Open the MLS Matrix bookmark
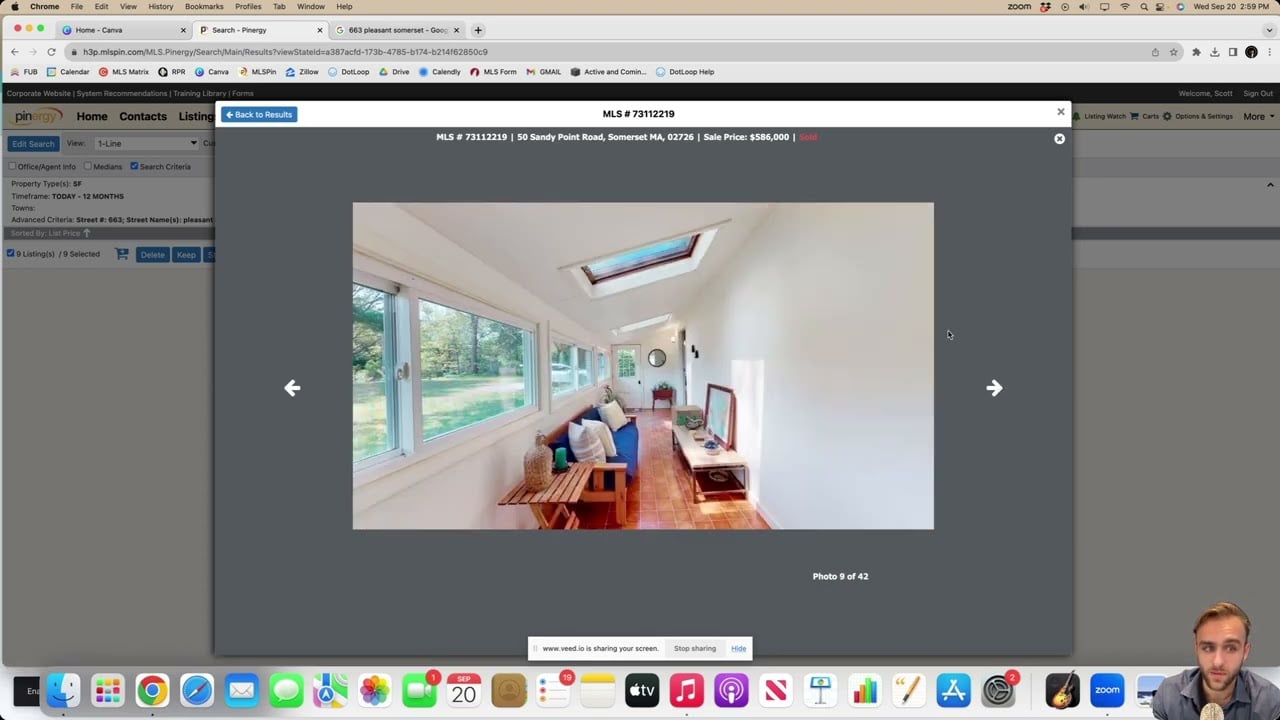This screenshot has height=720, width=1280. (124, 72)
